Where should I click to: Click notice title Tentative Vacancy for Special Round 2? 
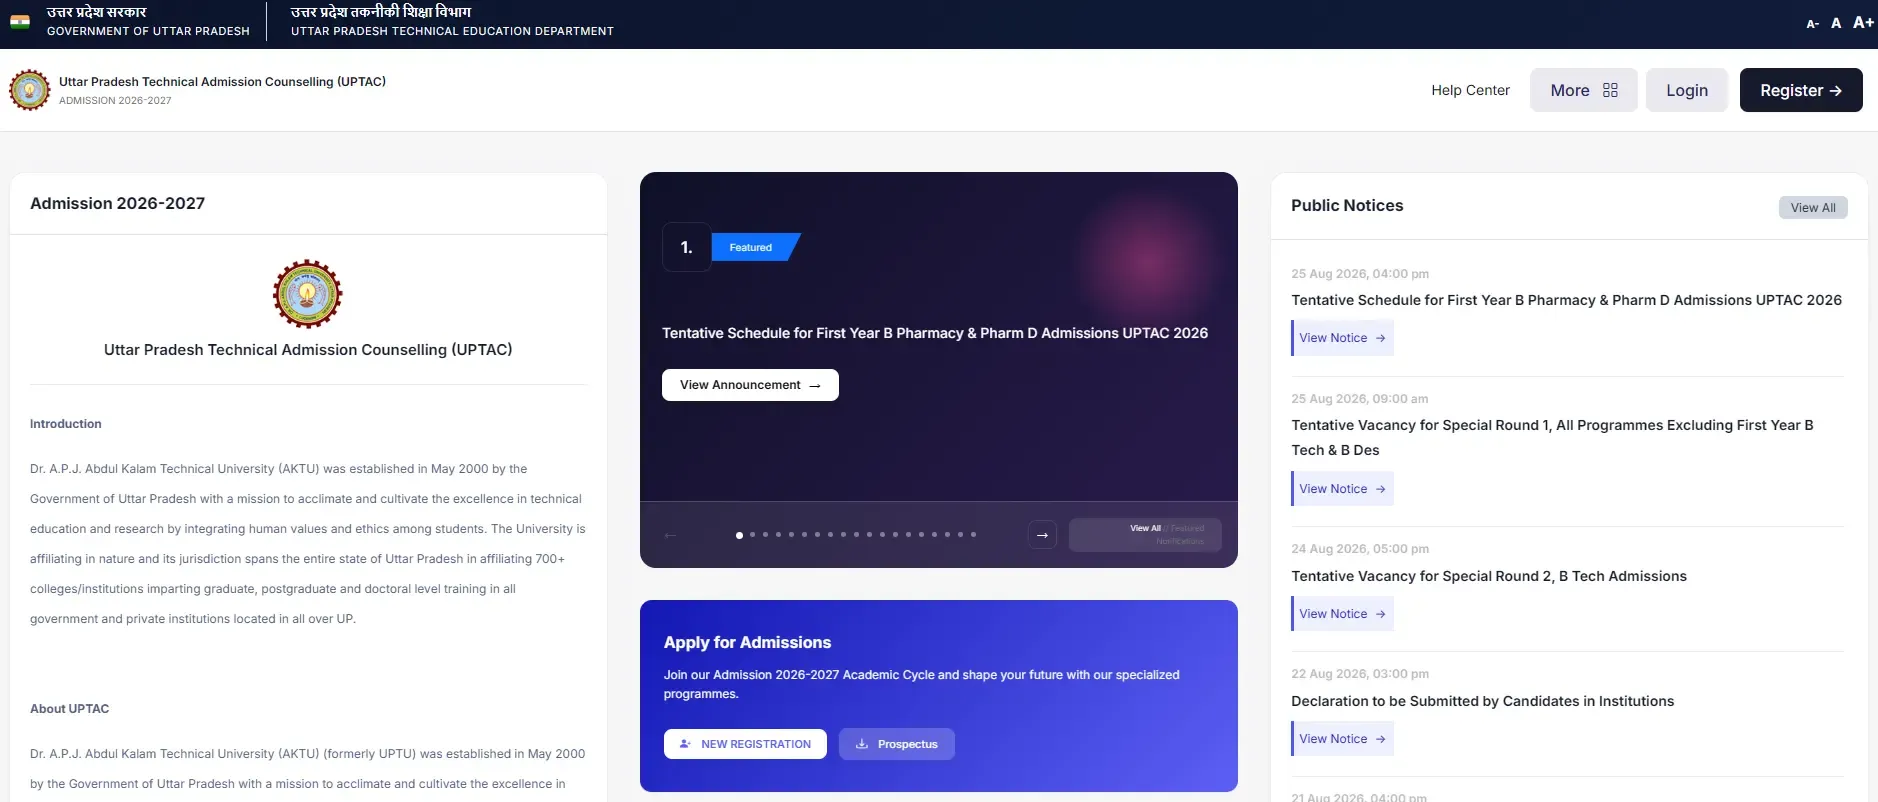point(1489,576)
